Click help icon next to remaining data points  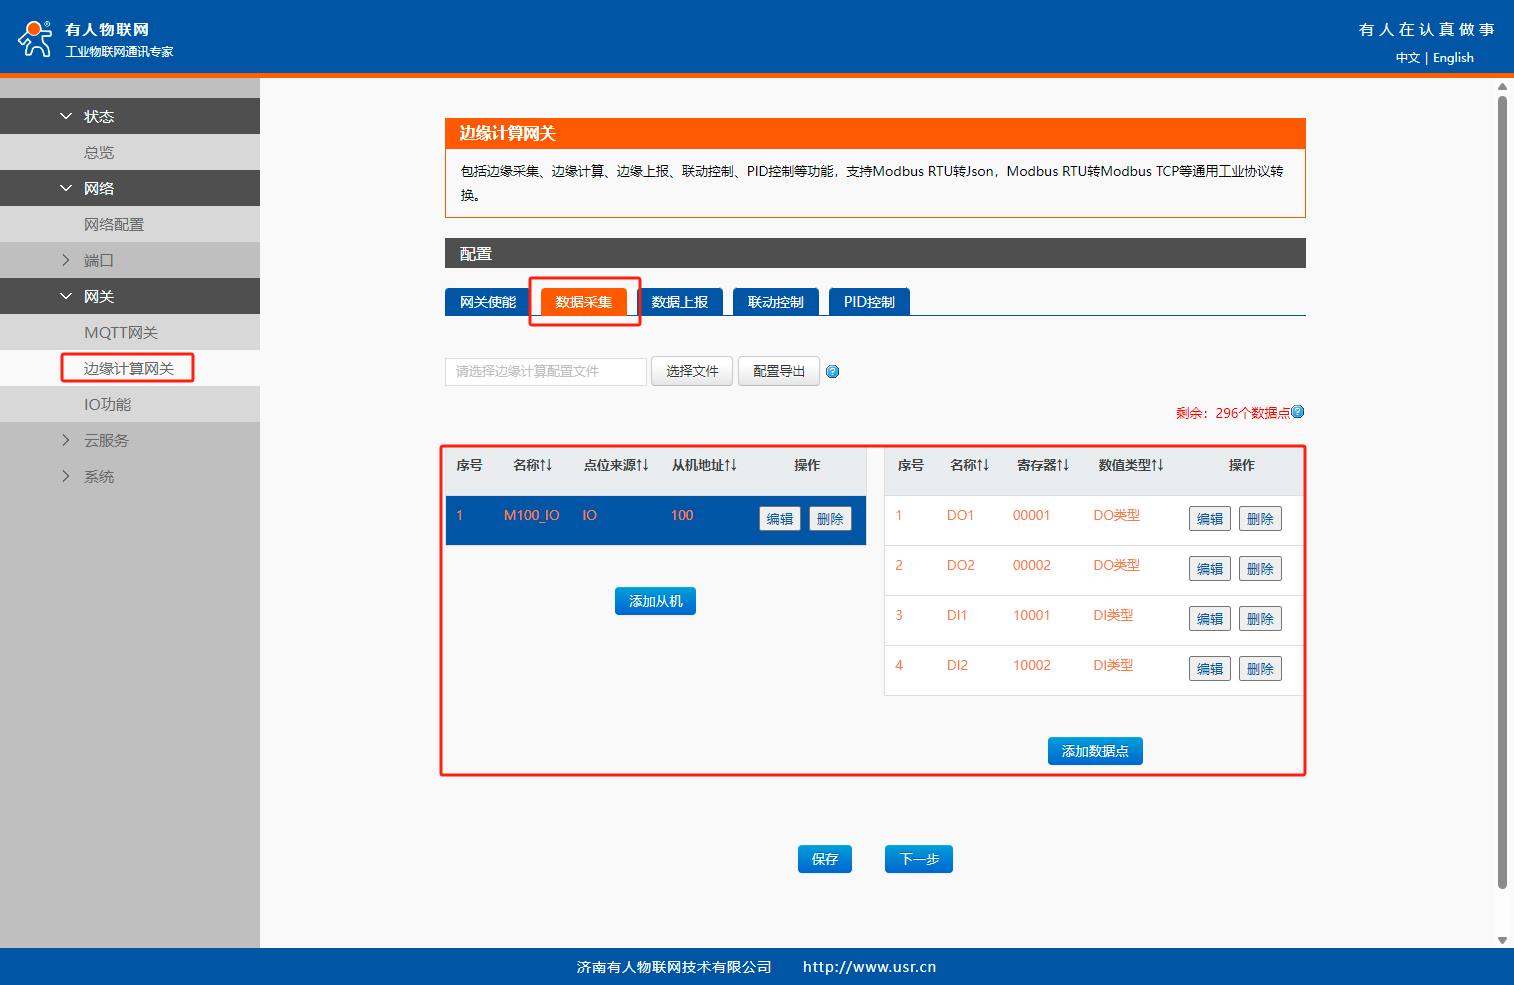click(1298, 412)
